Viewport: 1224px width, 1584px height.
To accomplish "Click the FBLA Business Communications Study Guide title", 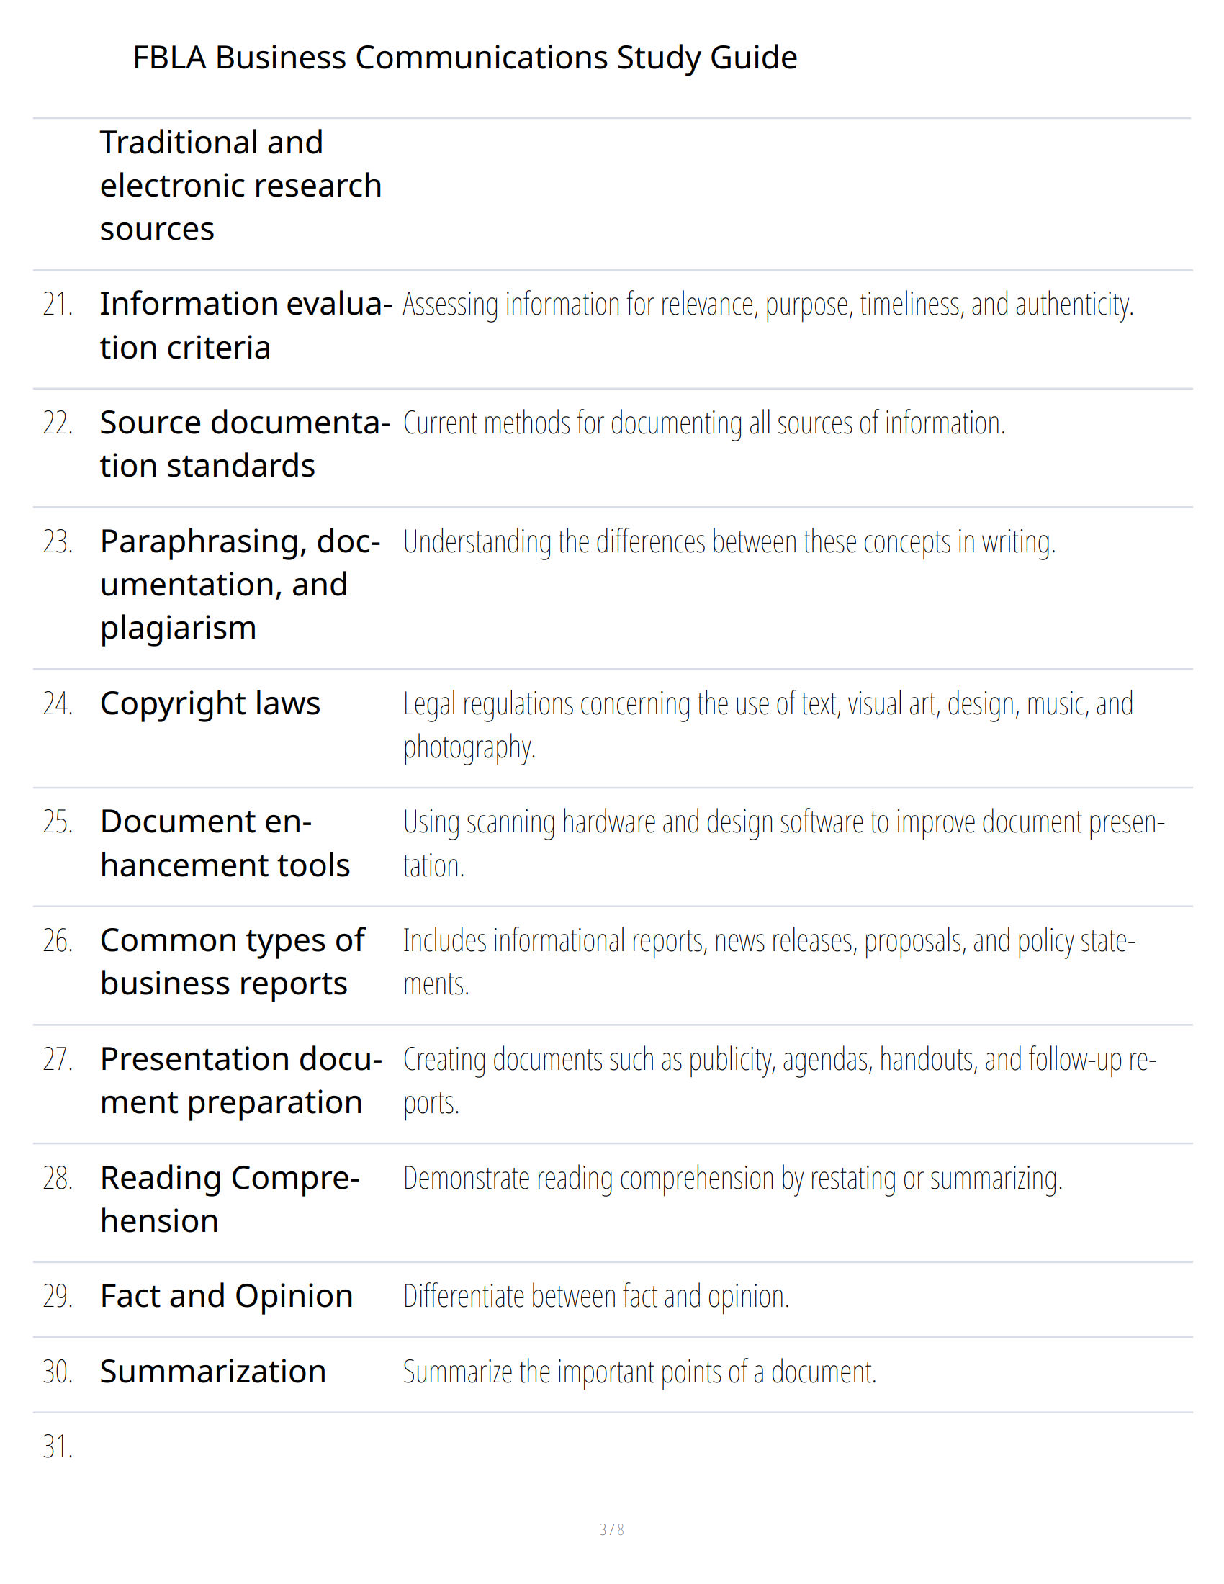I will point(465,58).
